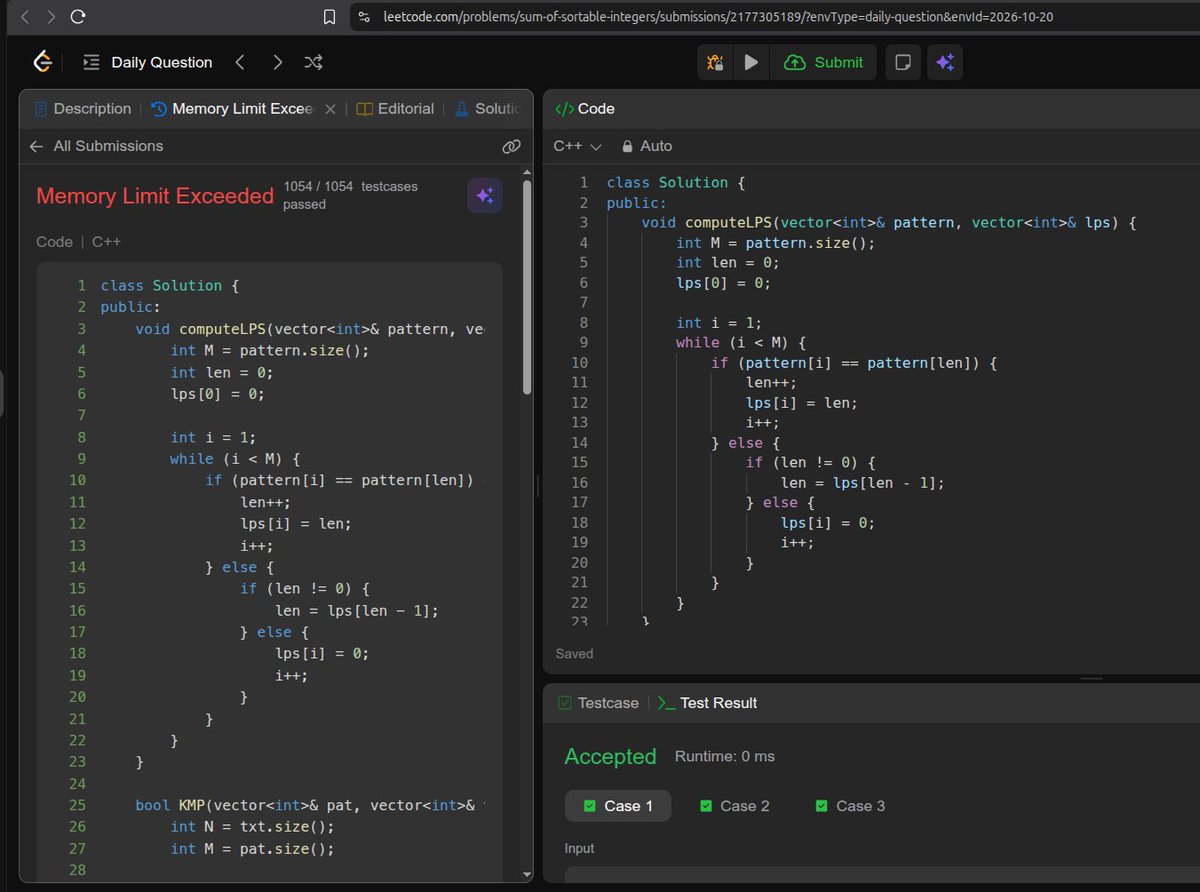Click the sparkle analyze button beside Memory Limit Exceeded
This screenshot has height=892, width=1200.
tap(485, 196)
